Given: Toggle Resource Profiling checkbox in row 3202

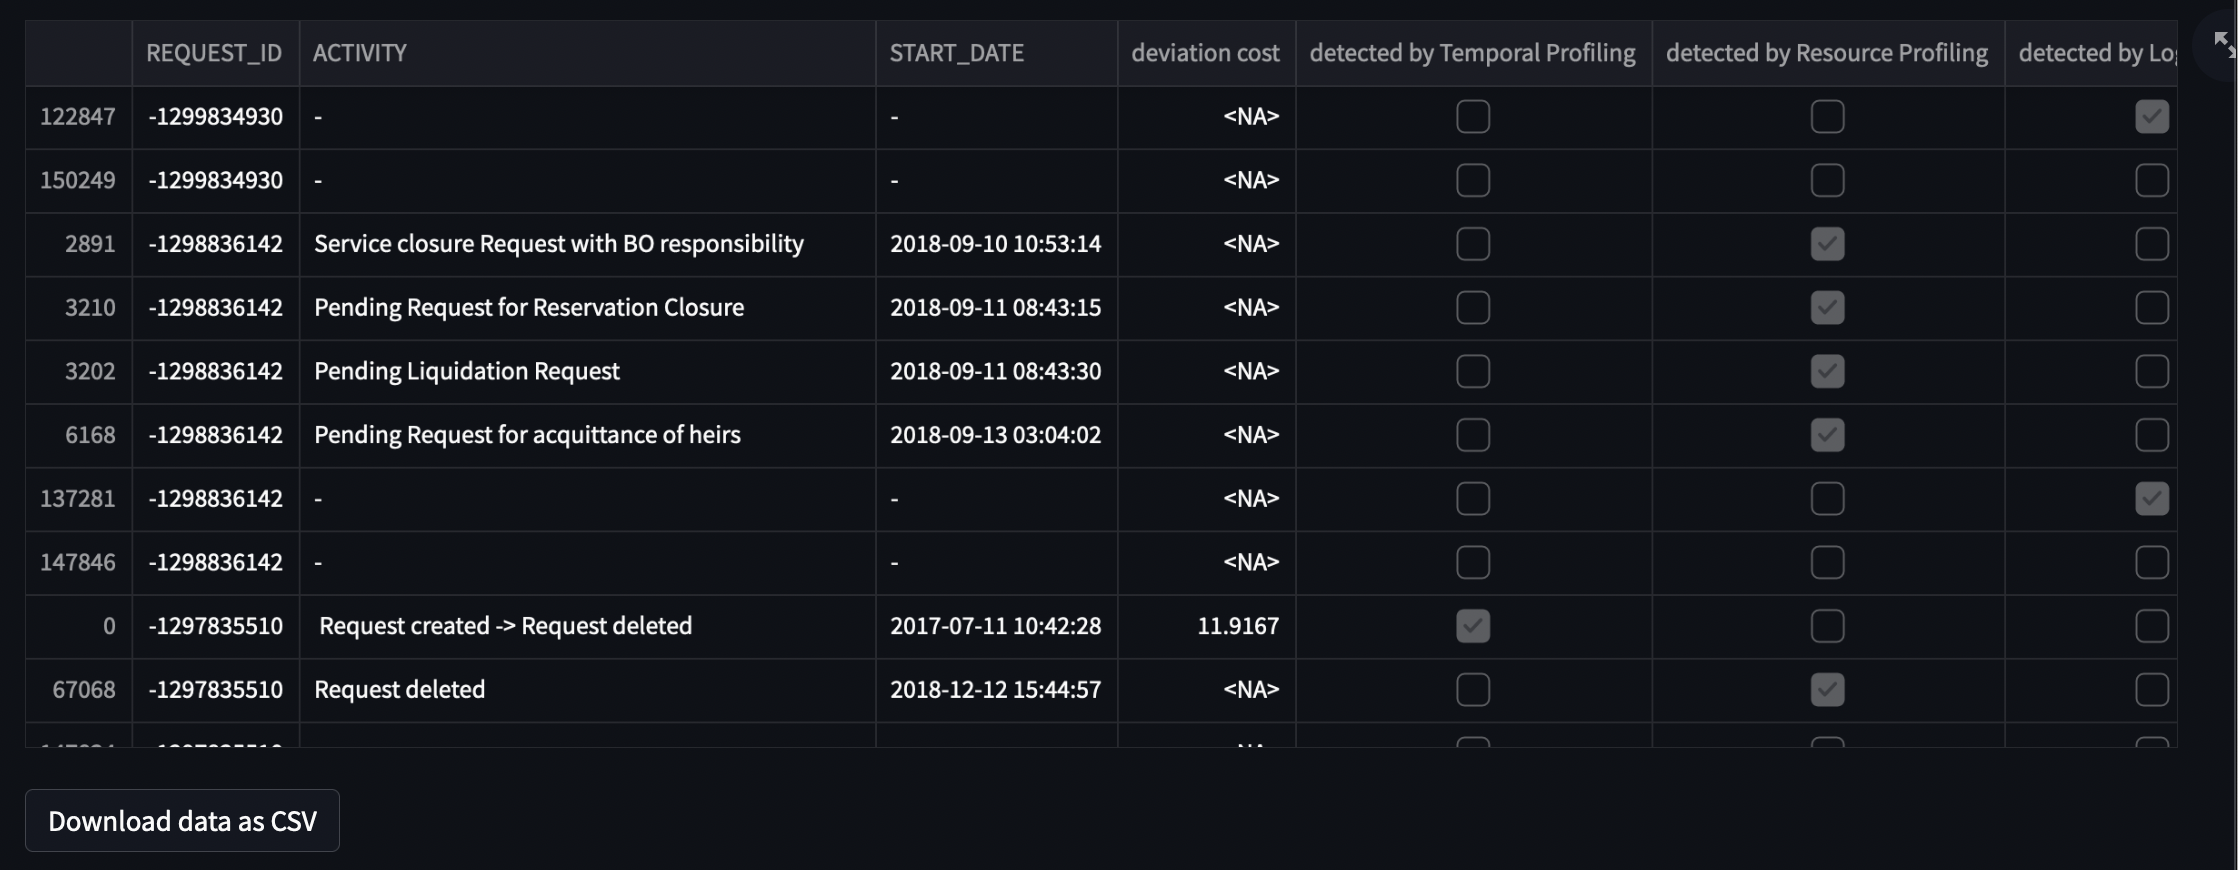Looking at the screenshot, I should [x=1827, y=371].
